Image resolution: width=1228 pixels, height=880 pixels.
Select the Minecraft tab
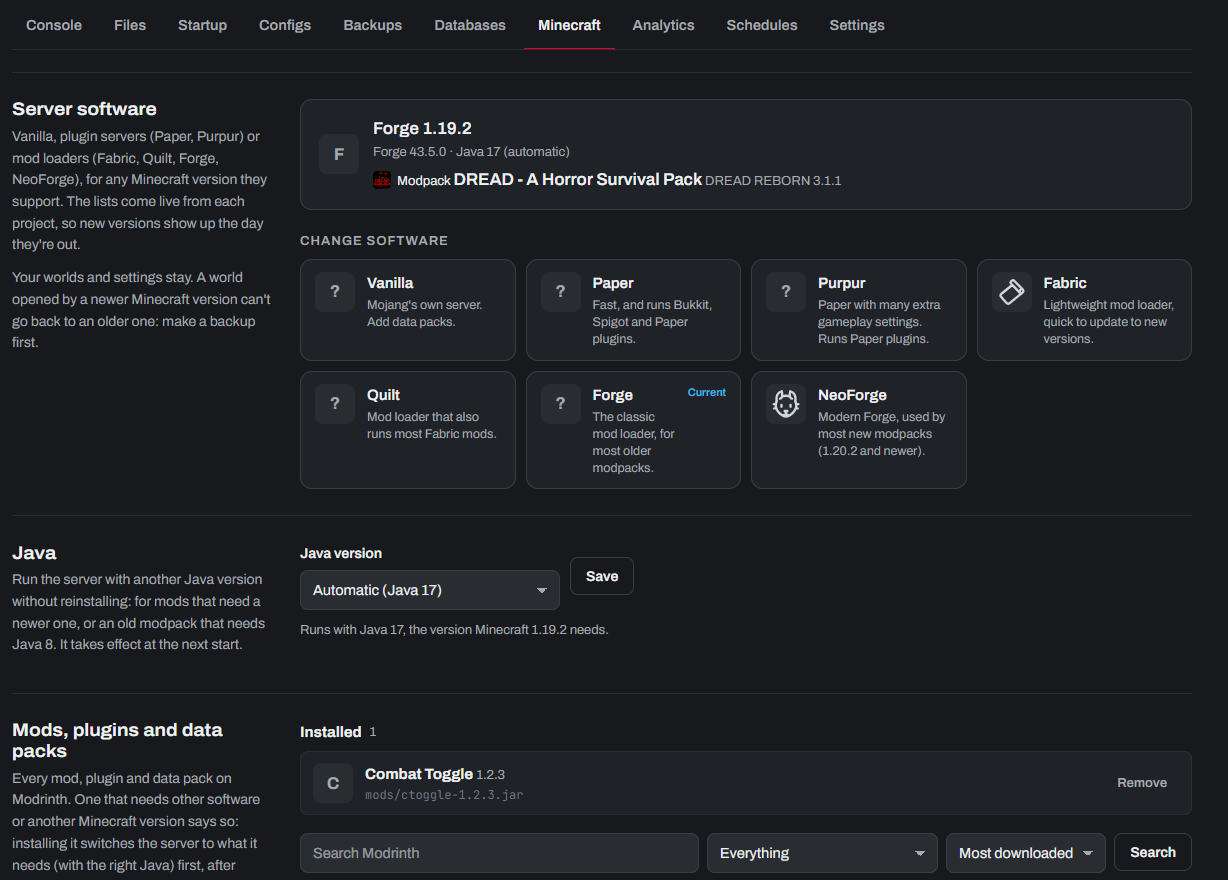click(569, 25)
